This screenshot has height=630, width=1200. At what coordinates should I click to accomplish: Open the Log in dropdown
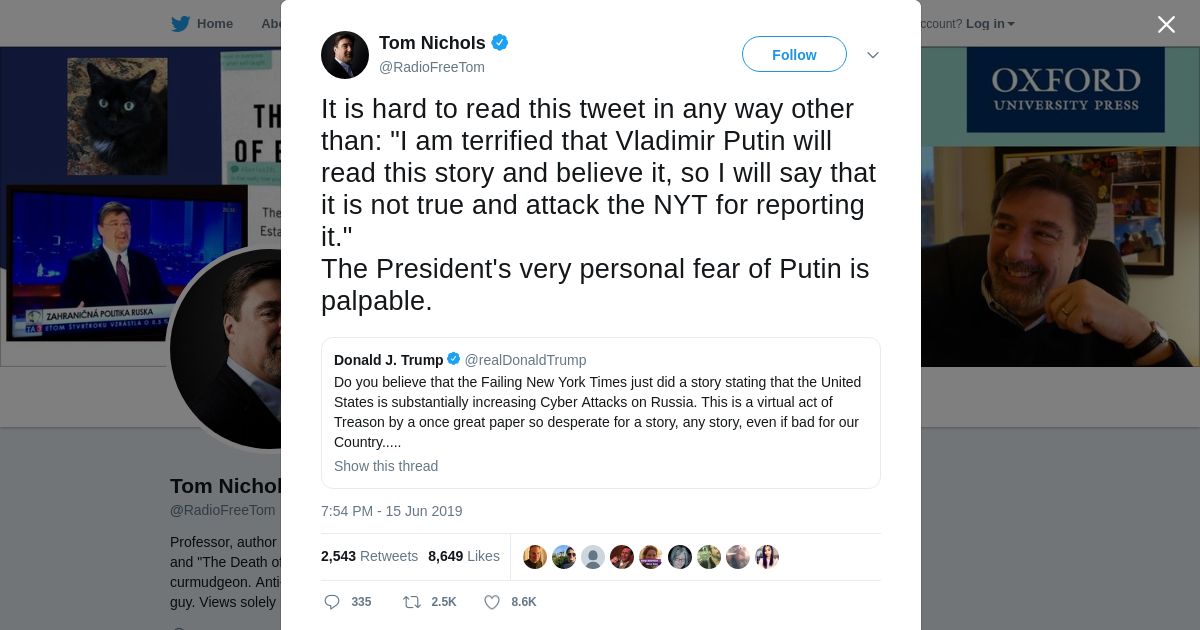990,24
